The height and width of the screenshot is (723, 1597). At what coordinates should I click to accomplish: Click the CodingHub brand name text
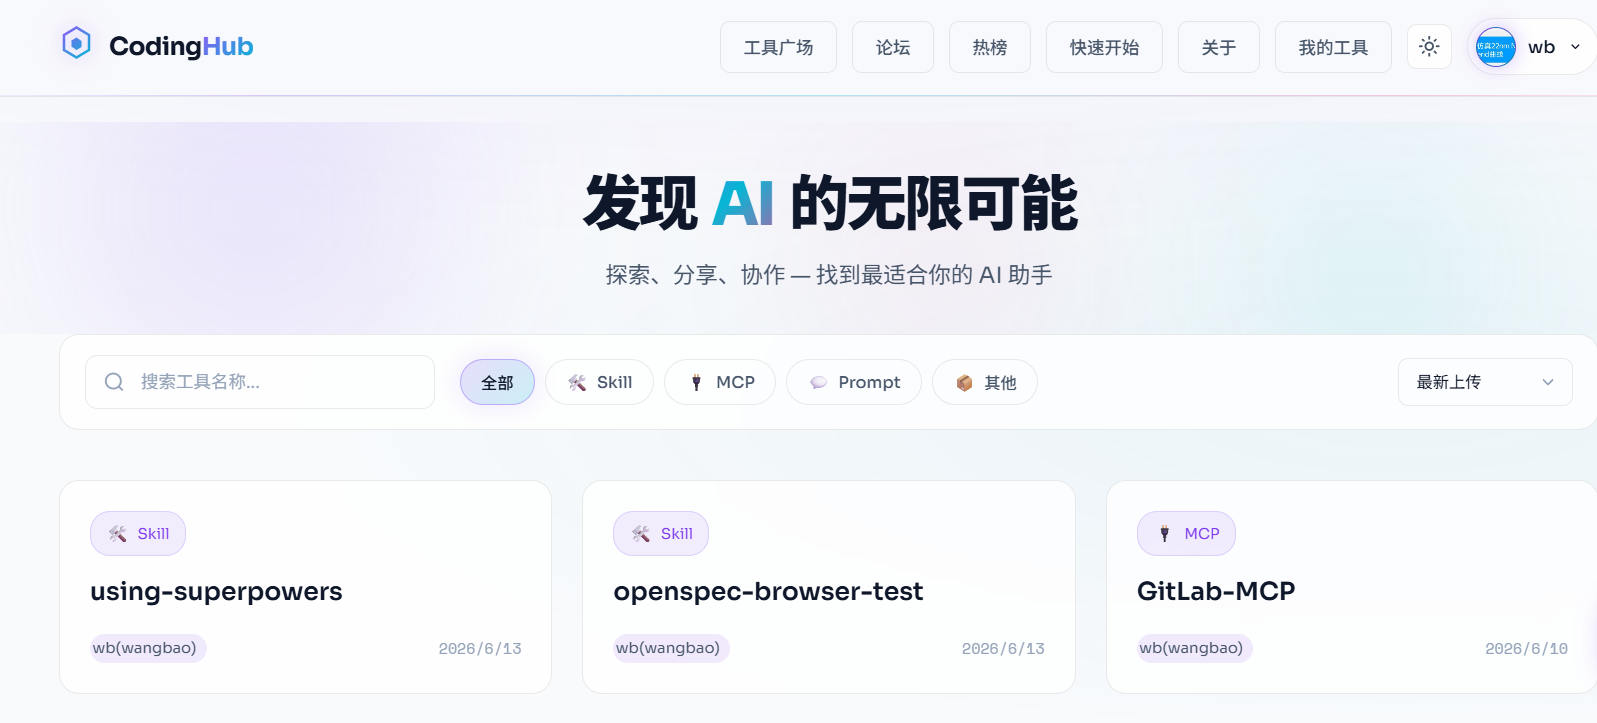[x=181, y=46]
